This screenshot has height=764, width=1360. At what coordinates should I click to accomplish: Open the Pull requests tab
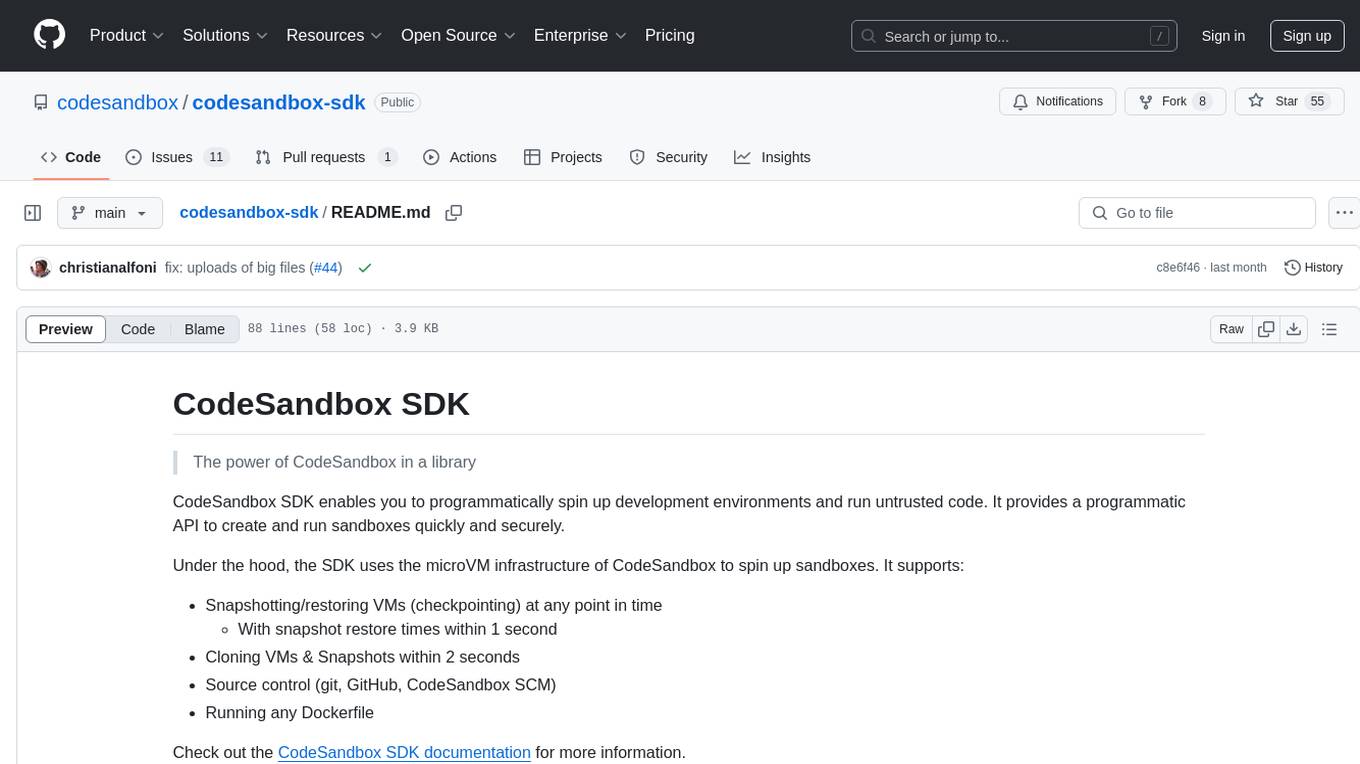pyautogui.click(x=325, y=157)
